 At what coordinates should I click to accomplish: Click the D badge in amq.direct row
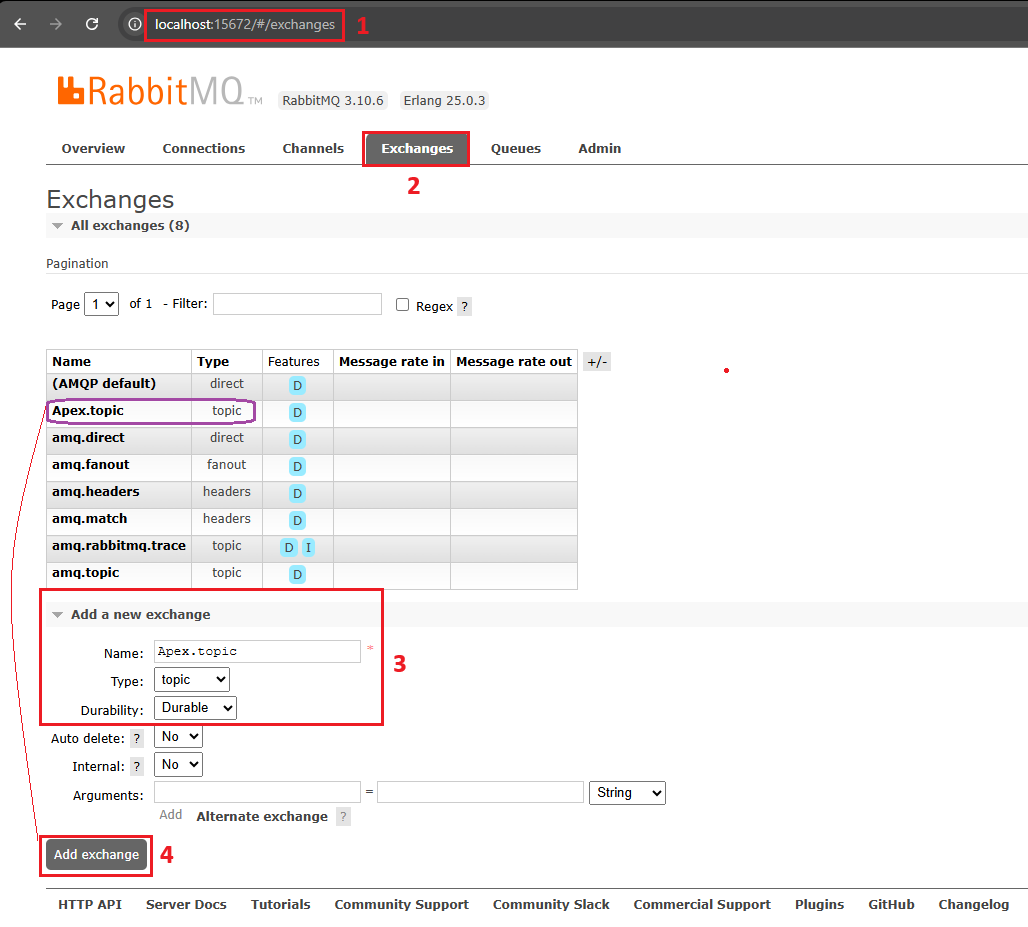(x=297, y=439)
